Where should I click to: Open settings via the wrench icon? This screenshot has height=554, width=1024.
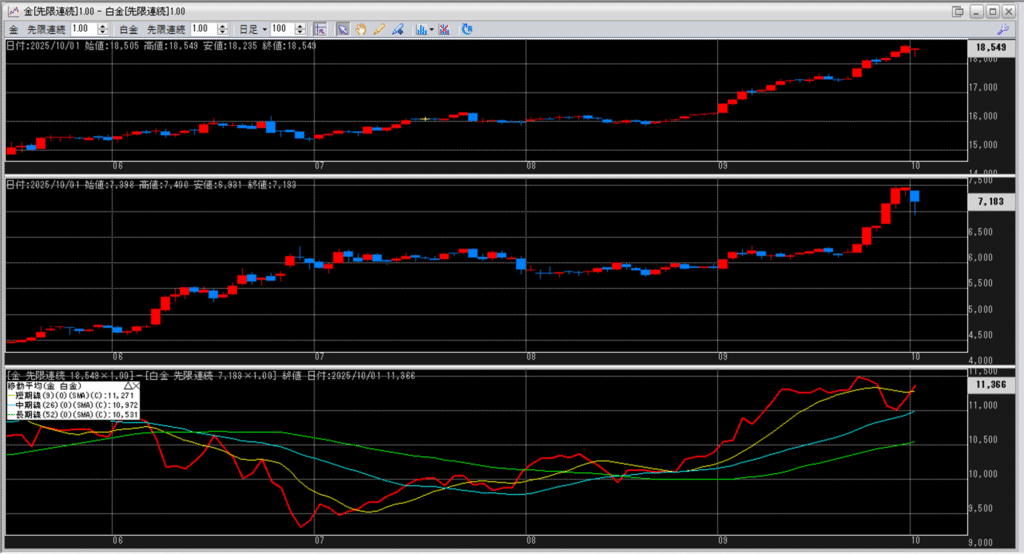1005,29
